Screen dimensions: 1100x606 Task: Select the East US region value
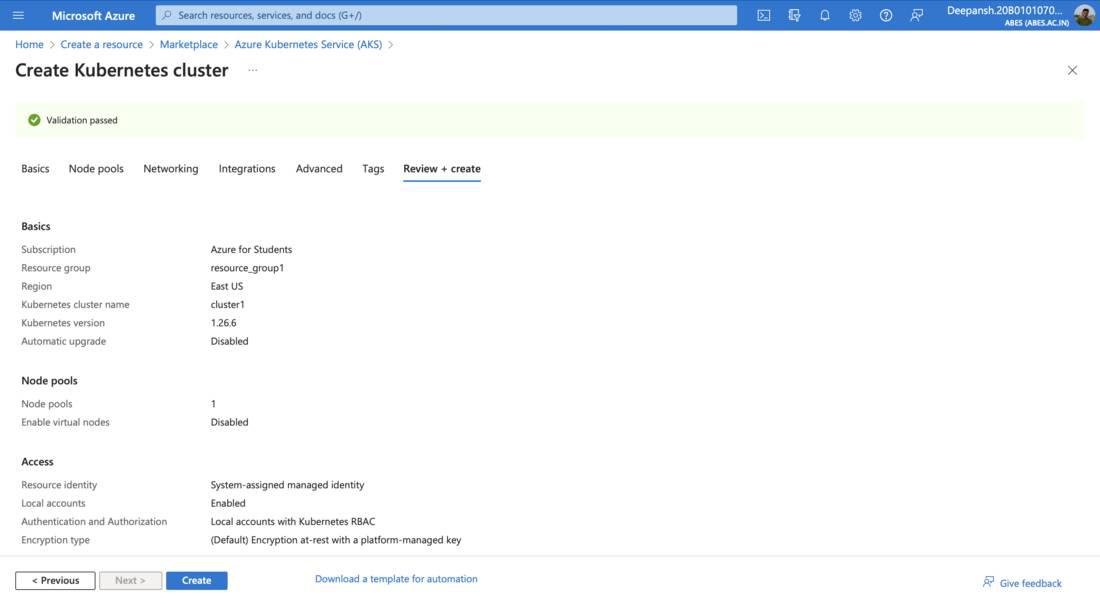(227, 285)
